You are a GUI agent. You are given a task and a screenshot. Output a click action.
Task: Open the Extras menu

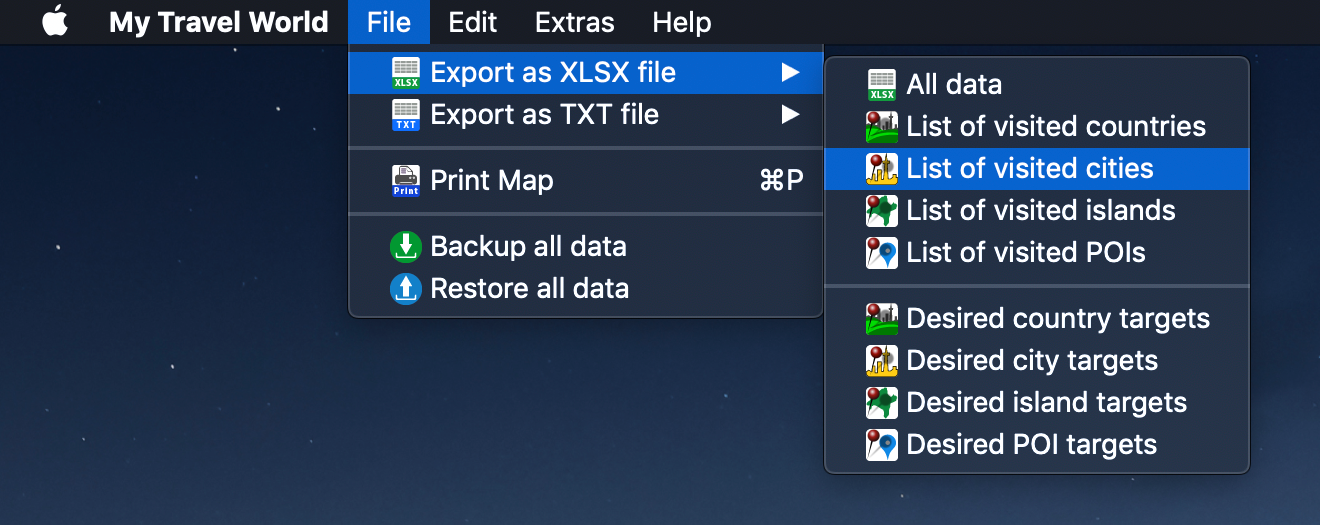click(575, 22)
